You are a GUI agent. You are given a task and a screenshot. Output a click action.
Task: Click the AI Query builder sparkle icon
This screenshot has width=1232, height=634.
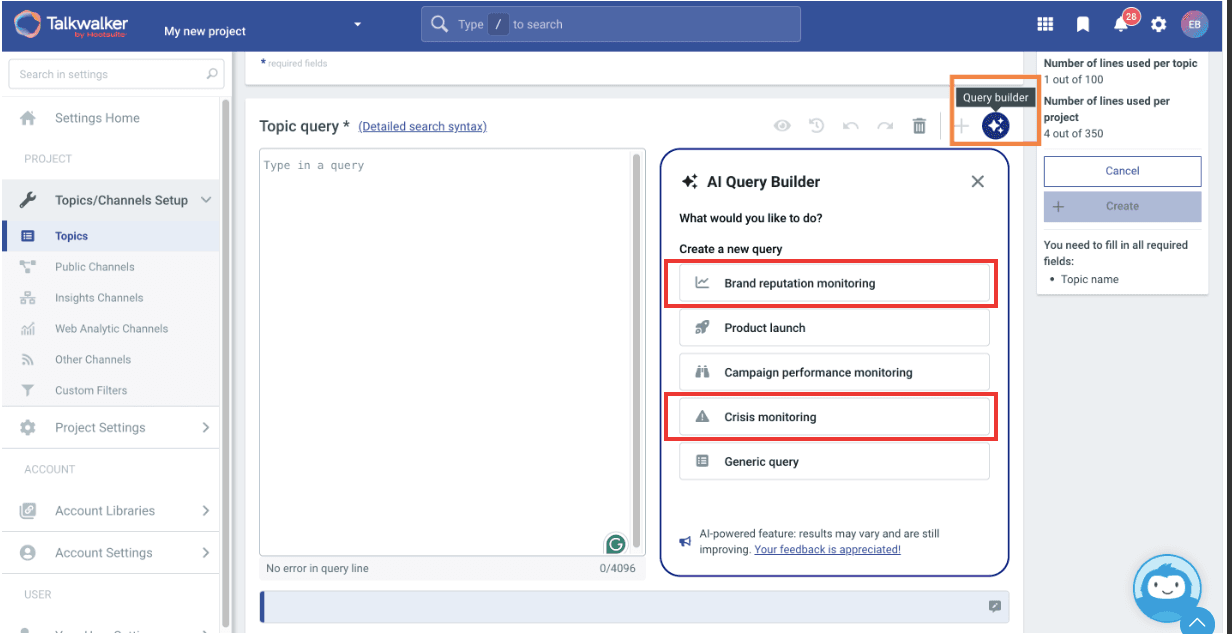(x=995, y=126)
